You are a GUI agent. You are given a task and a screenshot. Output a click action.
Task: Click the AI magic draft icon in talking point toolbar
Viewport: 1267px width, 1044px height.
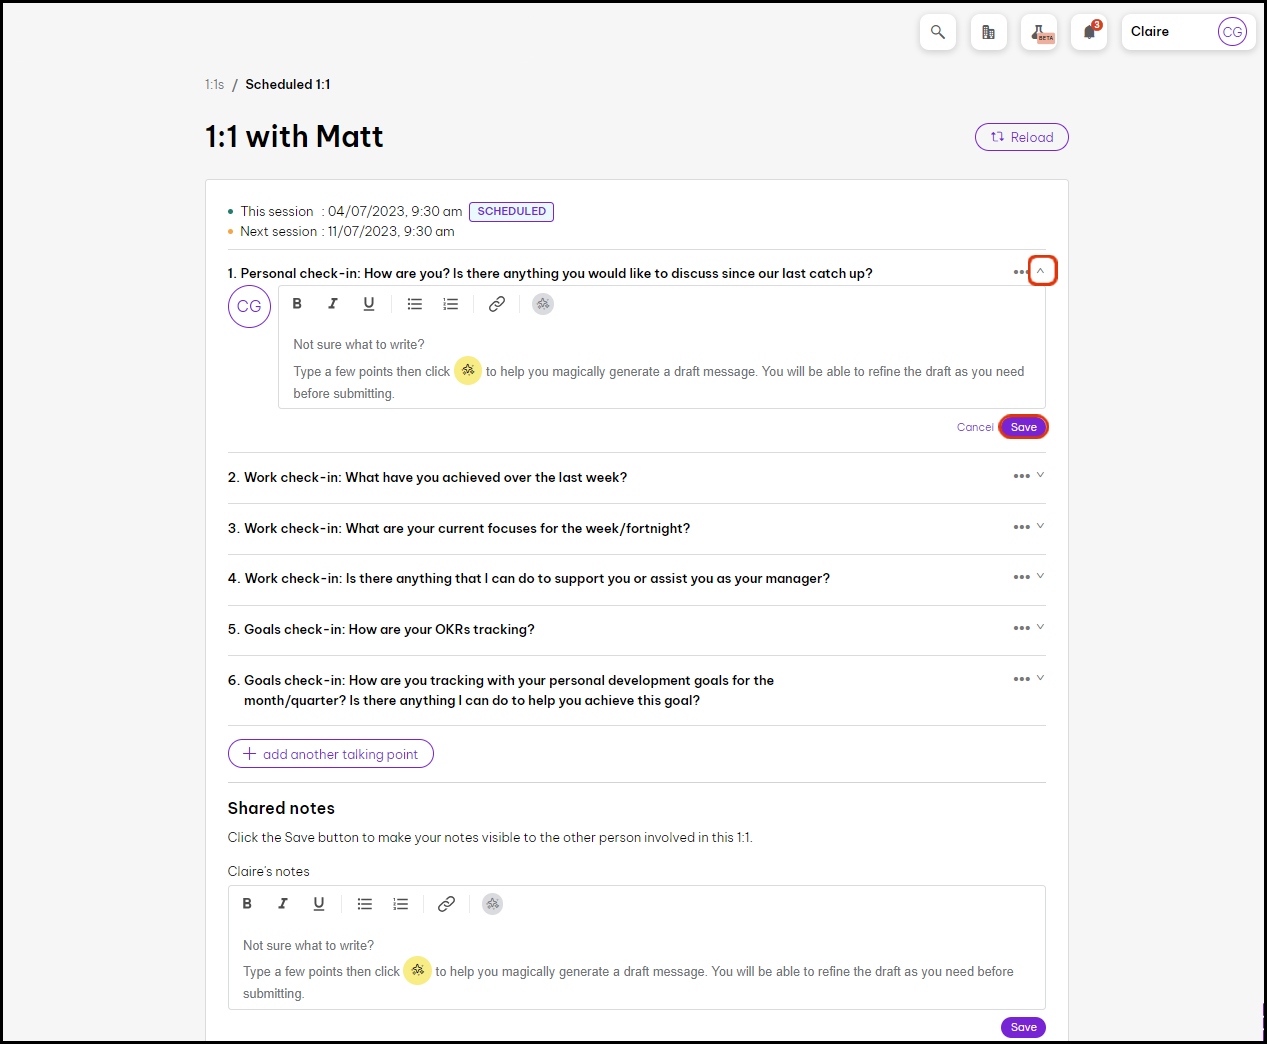click(543, 304)
